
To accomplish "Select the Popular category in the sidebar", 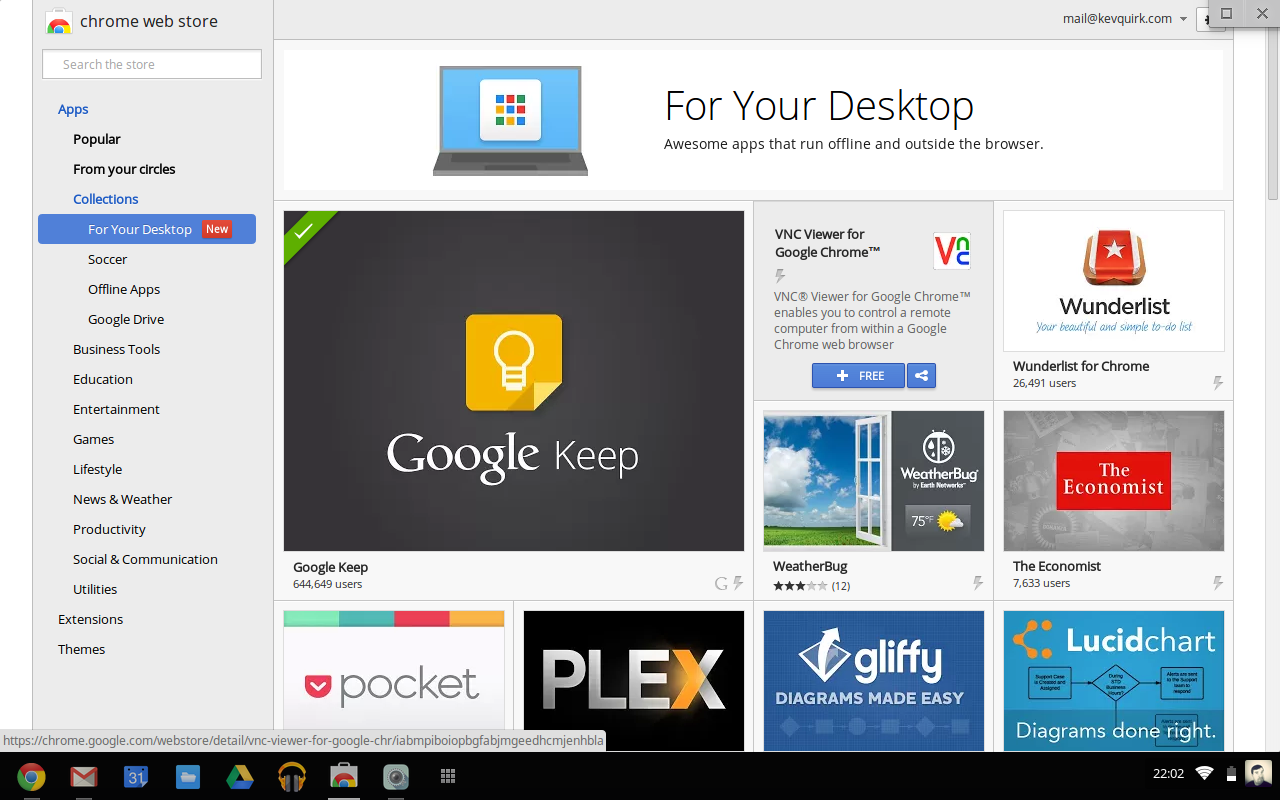I will pyautogui.click(x=96, y=139).
